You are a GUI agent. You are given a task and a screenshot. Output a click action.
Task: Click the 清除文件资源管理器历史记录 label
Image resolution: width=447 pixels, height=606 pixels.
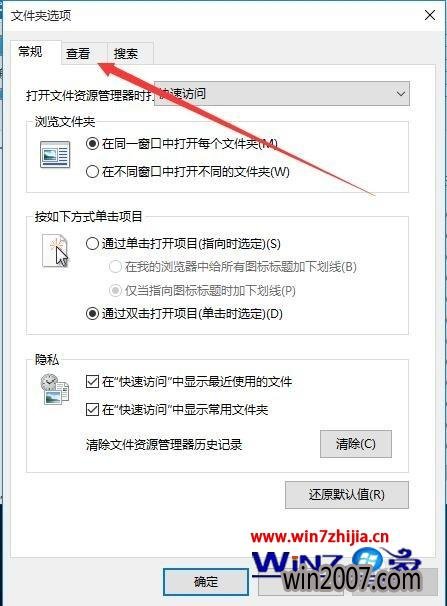click(x=164, y=444)
